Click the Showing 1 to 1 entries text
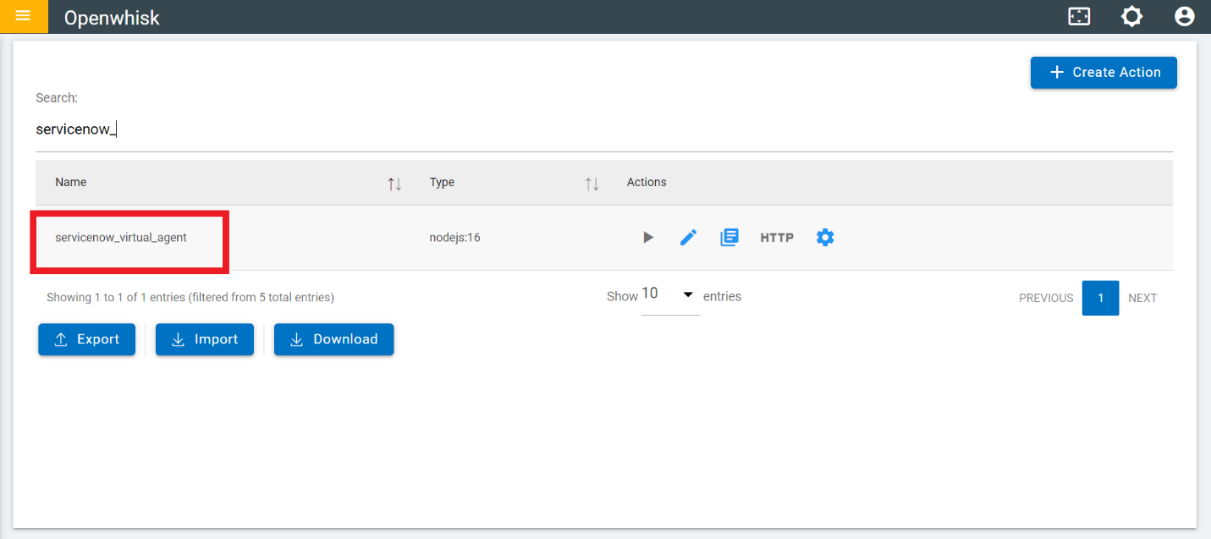The width and height of the screenshot is (1211, 539). [190, 297]
